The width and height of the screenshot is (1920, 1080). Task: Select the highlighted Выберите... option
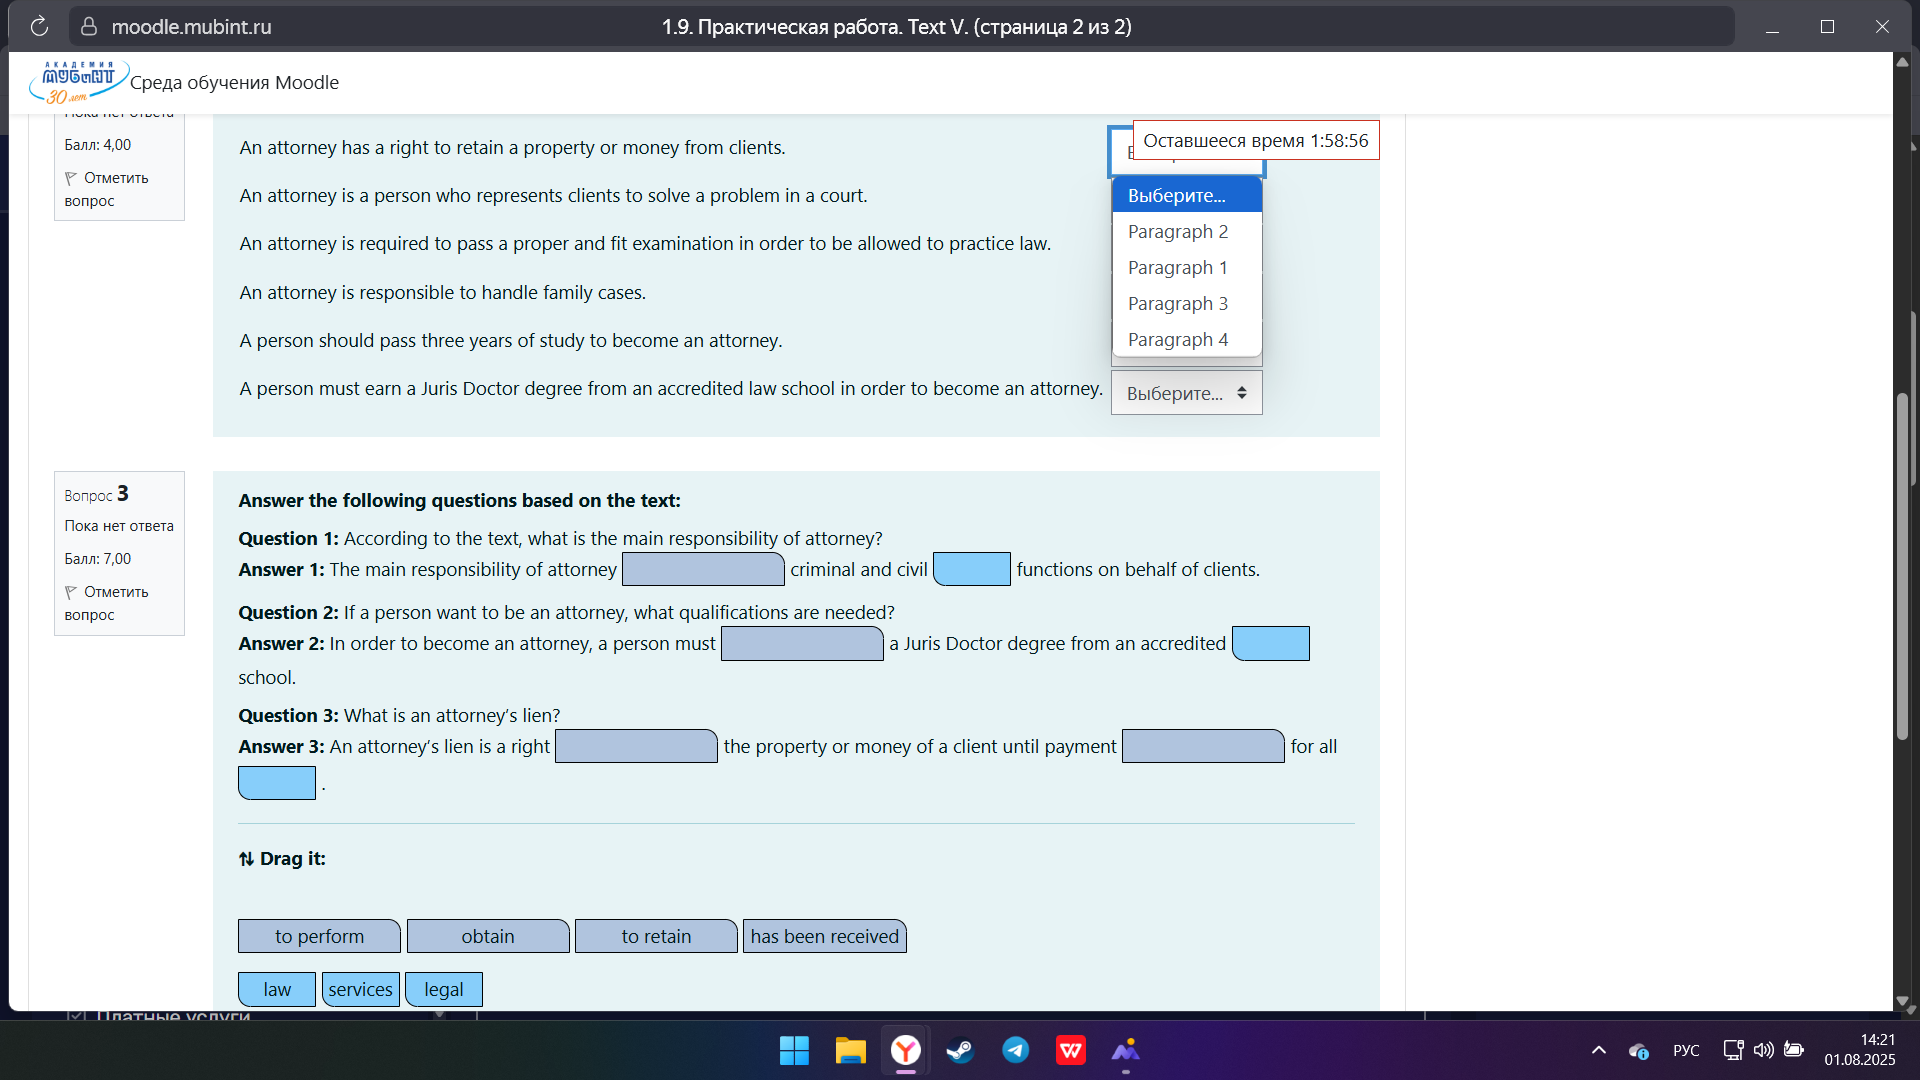1177,196
